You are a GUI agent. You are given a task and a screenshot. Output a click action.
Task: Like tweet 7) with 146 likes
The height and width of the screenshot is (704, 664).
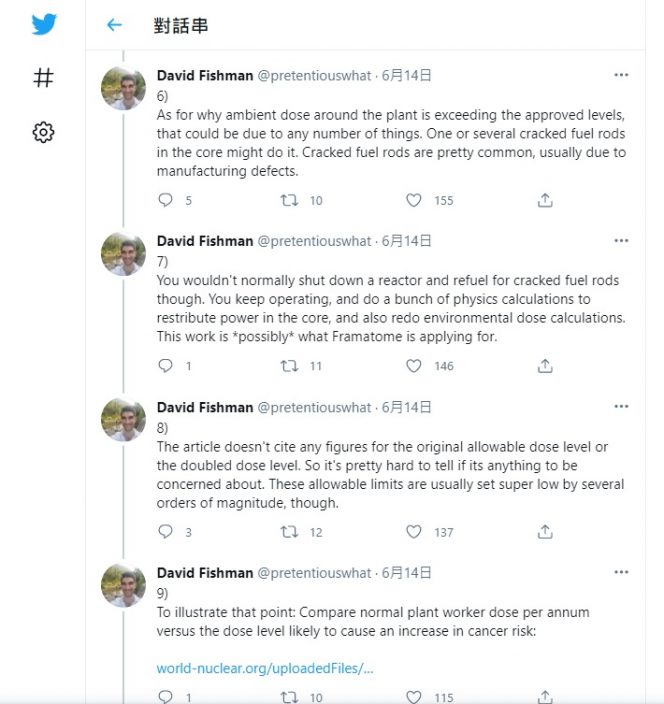pyautogui.click(x=413, y=366)
